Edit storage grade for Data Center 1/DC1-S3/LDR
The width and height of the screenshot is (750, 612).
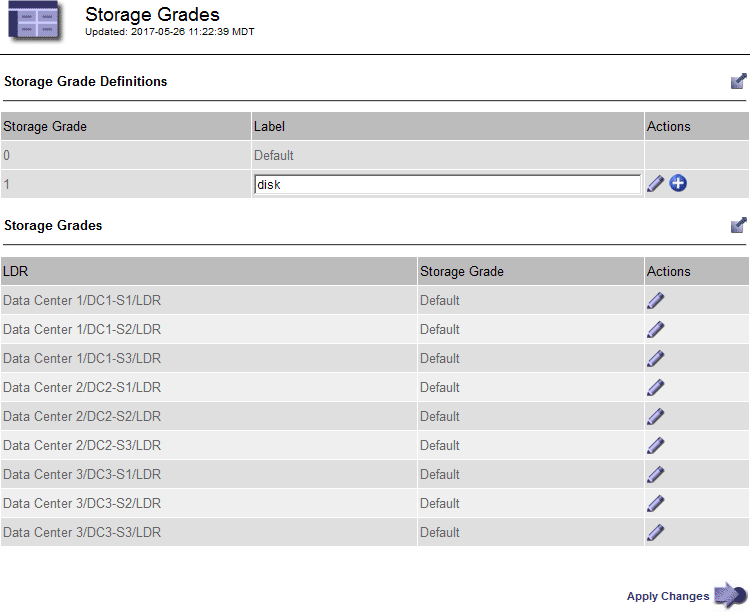[x=655, y=359]
